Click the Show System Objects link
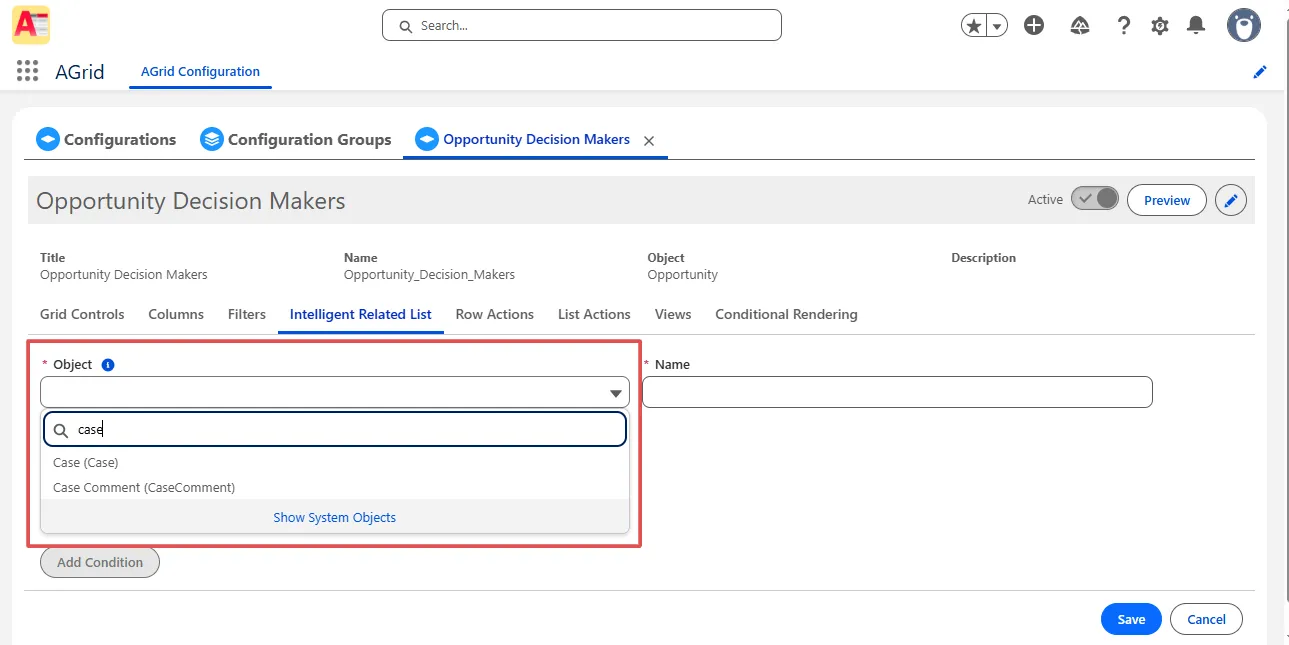This screenshot has height=645, width=1289. click(334, 517)
